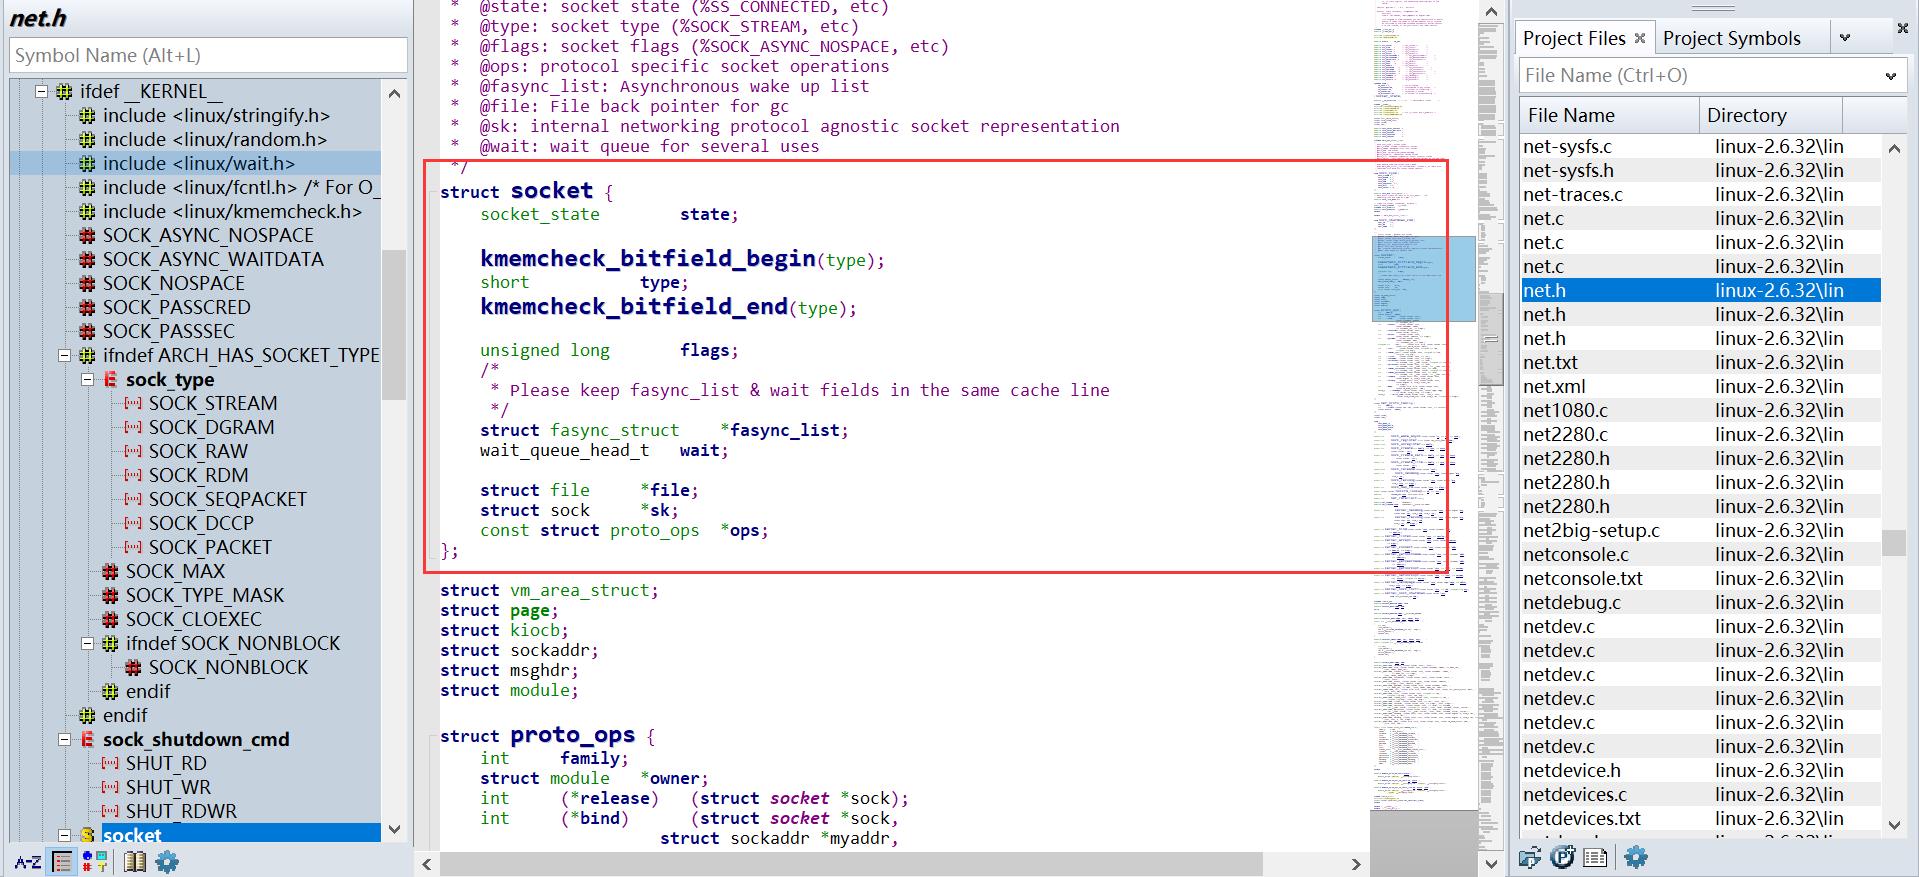Image resolution: width=1919 pixels, height=877 pixels.
Task: Select SHUT_RDWR in symbol tree
Action: [x=181, y=811]
